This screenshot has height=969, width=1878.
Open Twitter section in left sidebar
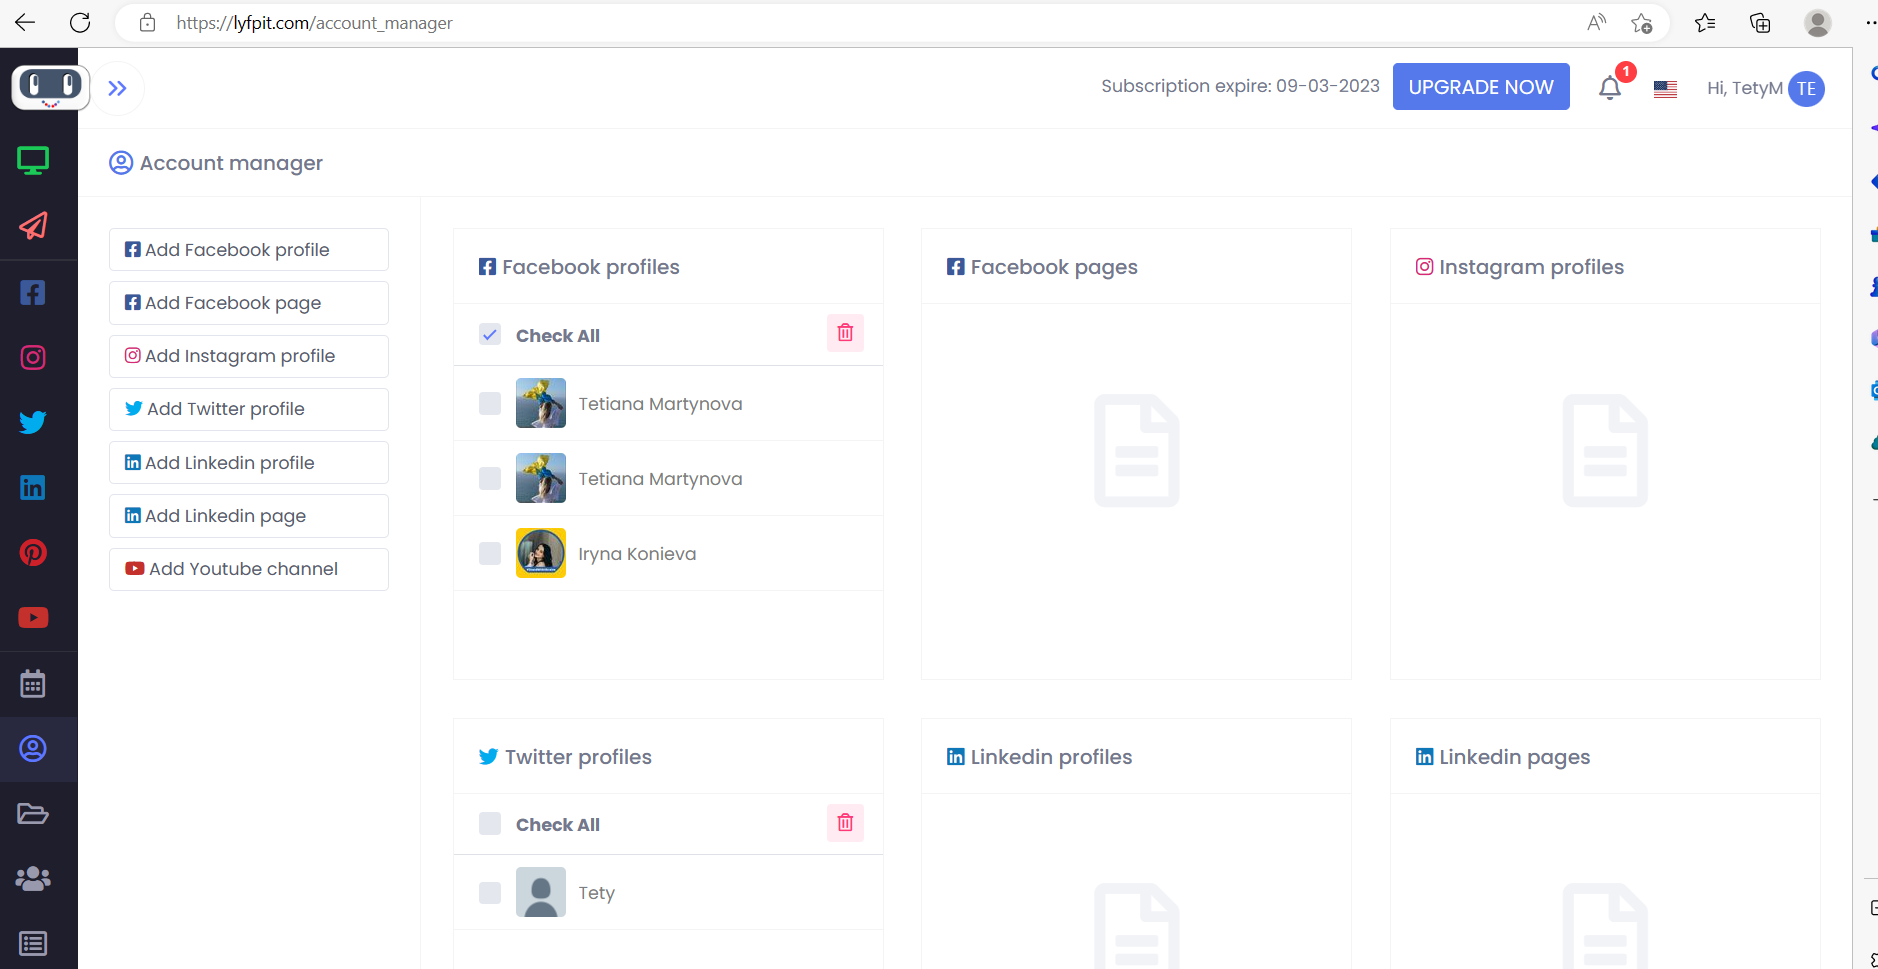point(33,422)
